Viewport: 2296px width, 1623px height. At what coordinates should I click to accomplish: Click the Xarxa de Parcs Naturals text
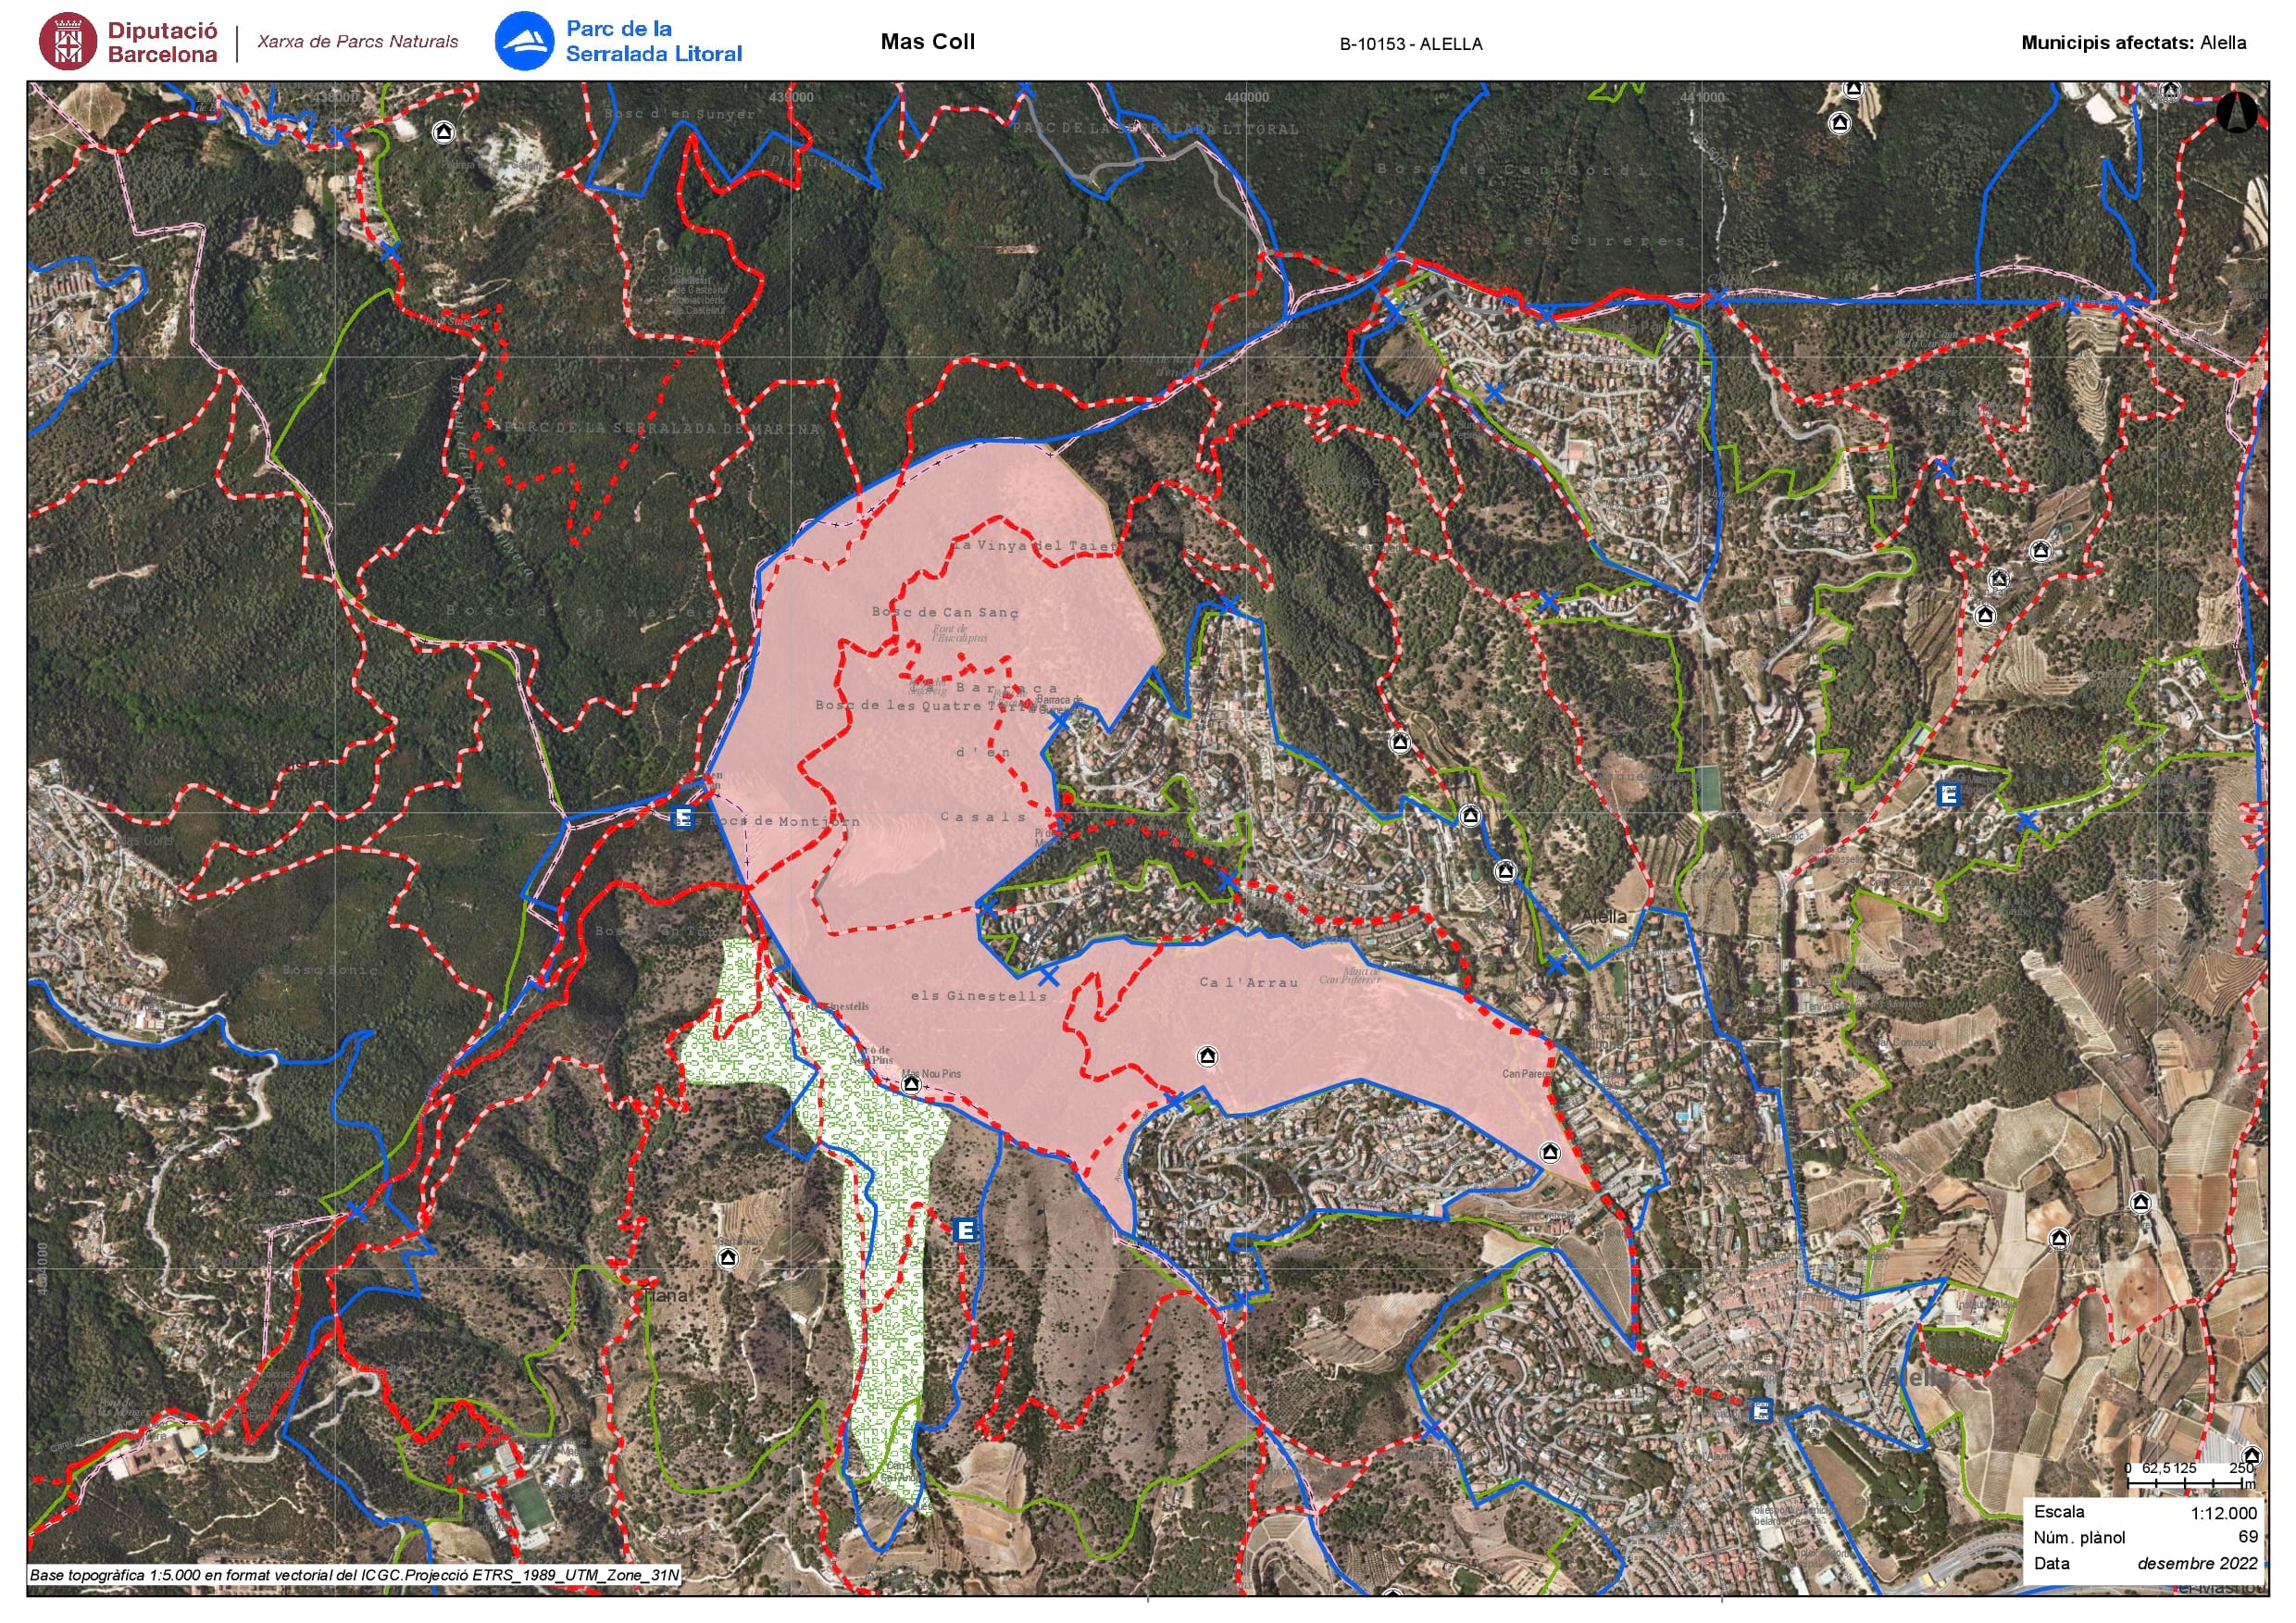pos(357,42)
